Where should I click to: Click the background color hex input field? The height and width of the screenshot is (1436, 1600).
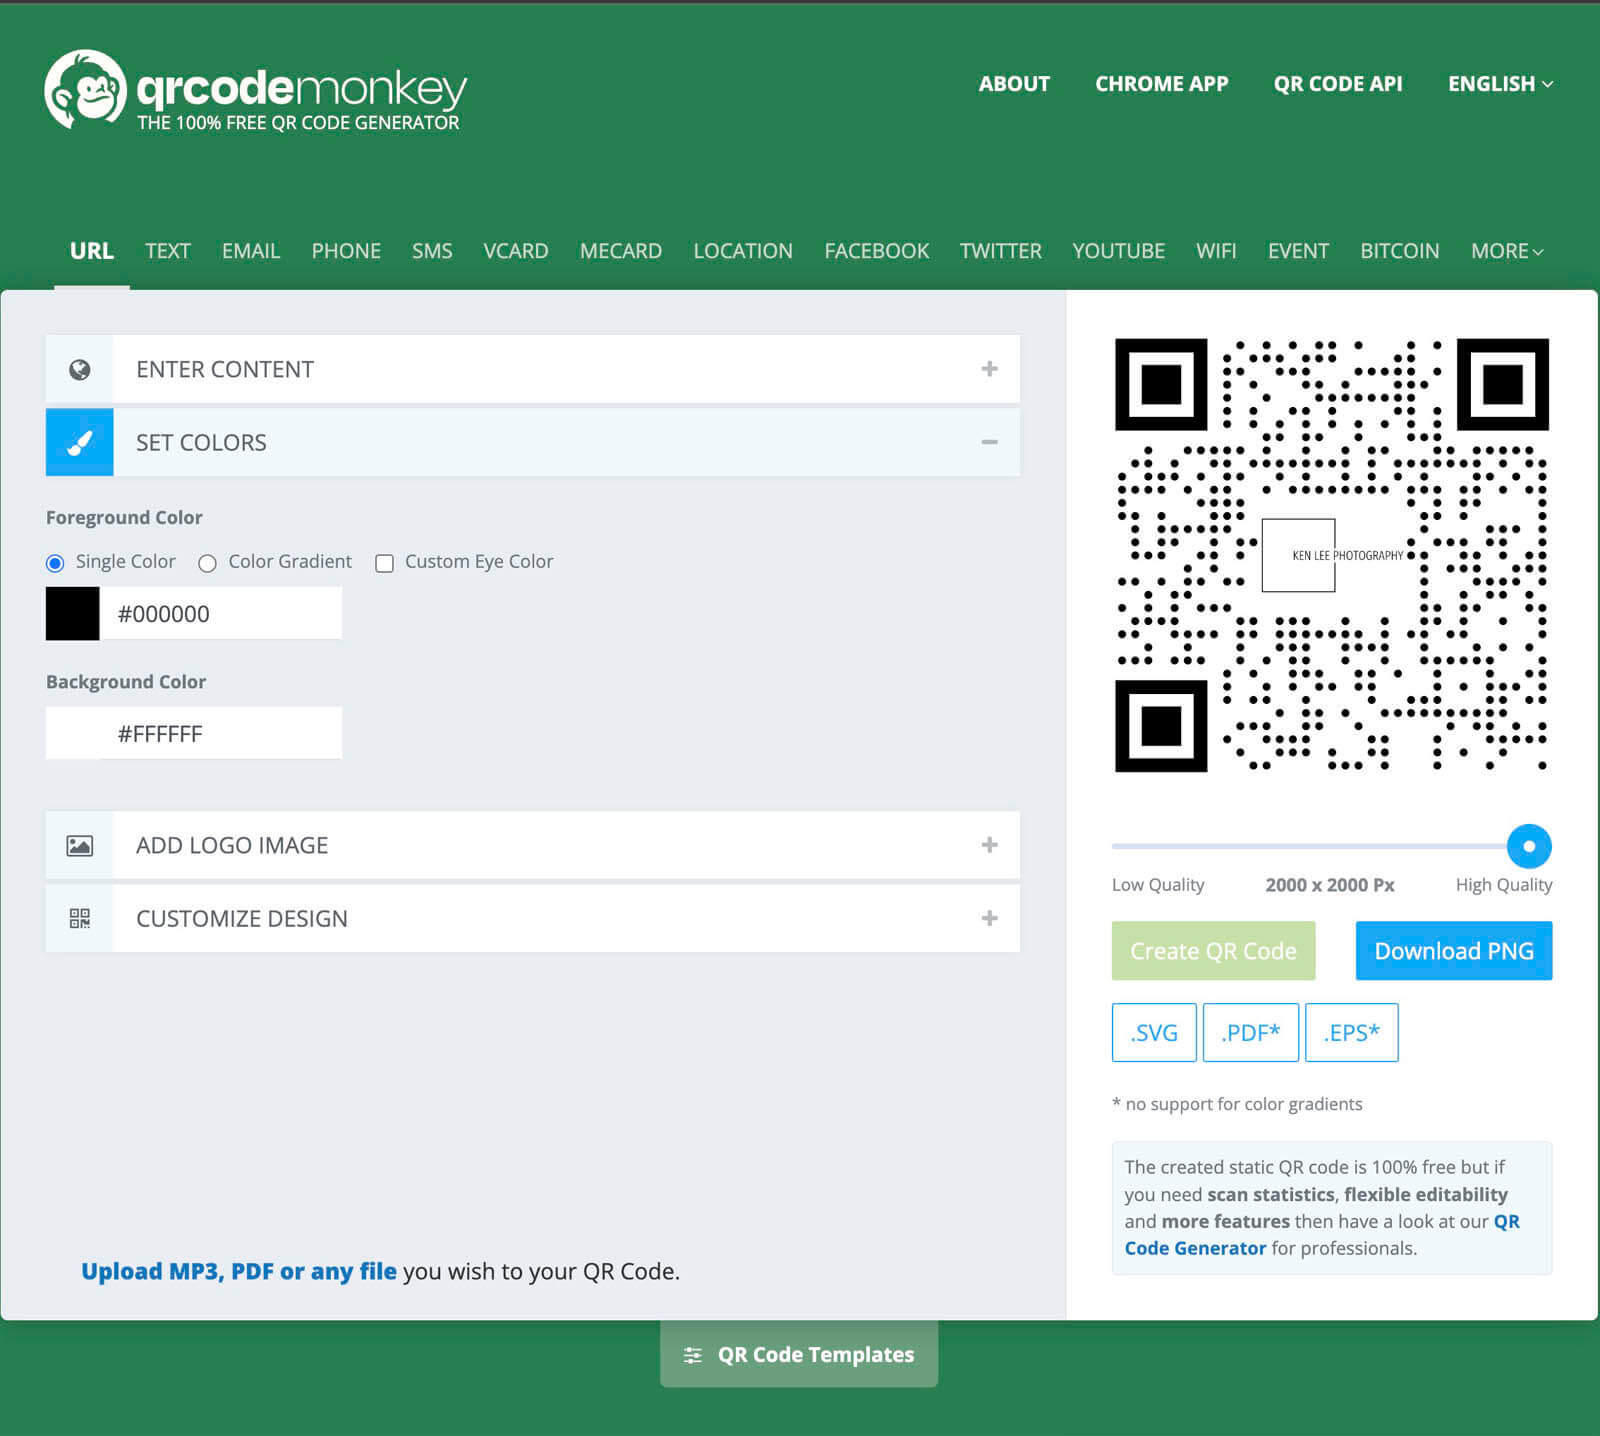point(220,733)
